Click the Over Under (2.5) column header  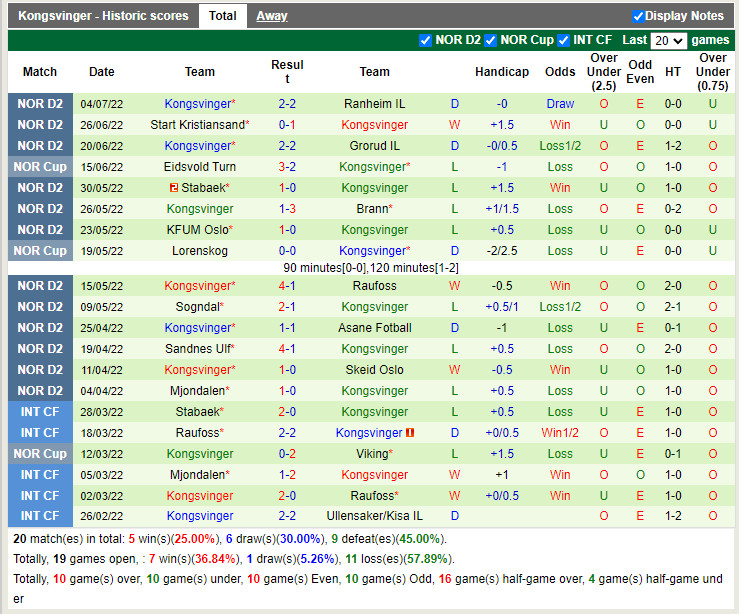click(x=603, y=72)
